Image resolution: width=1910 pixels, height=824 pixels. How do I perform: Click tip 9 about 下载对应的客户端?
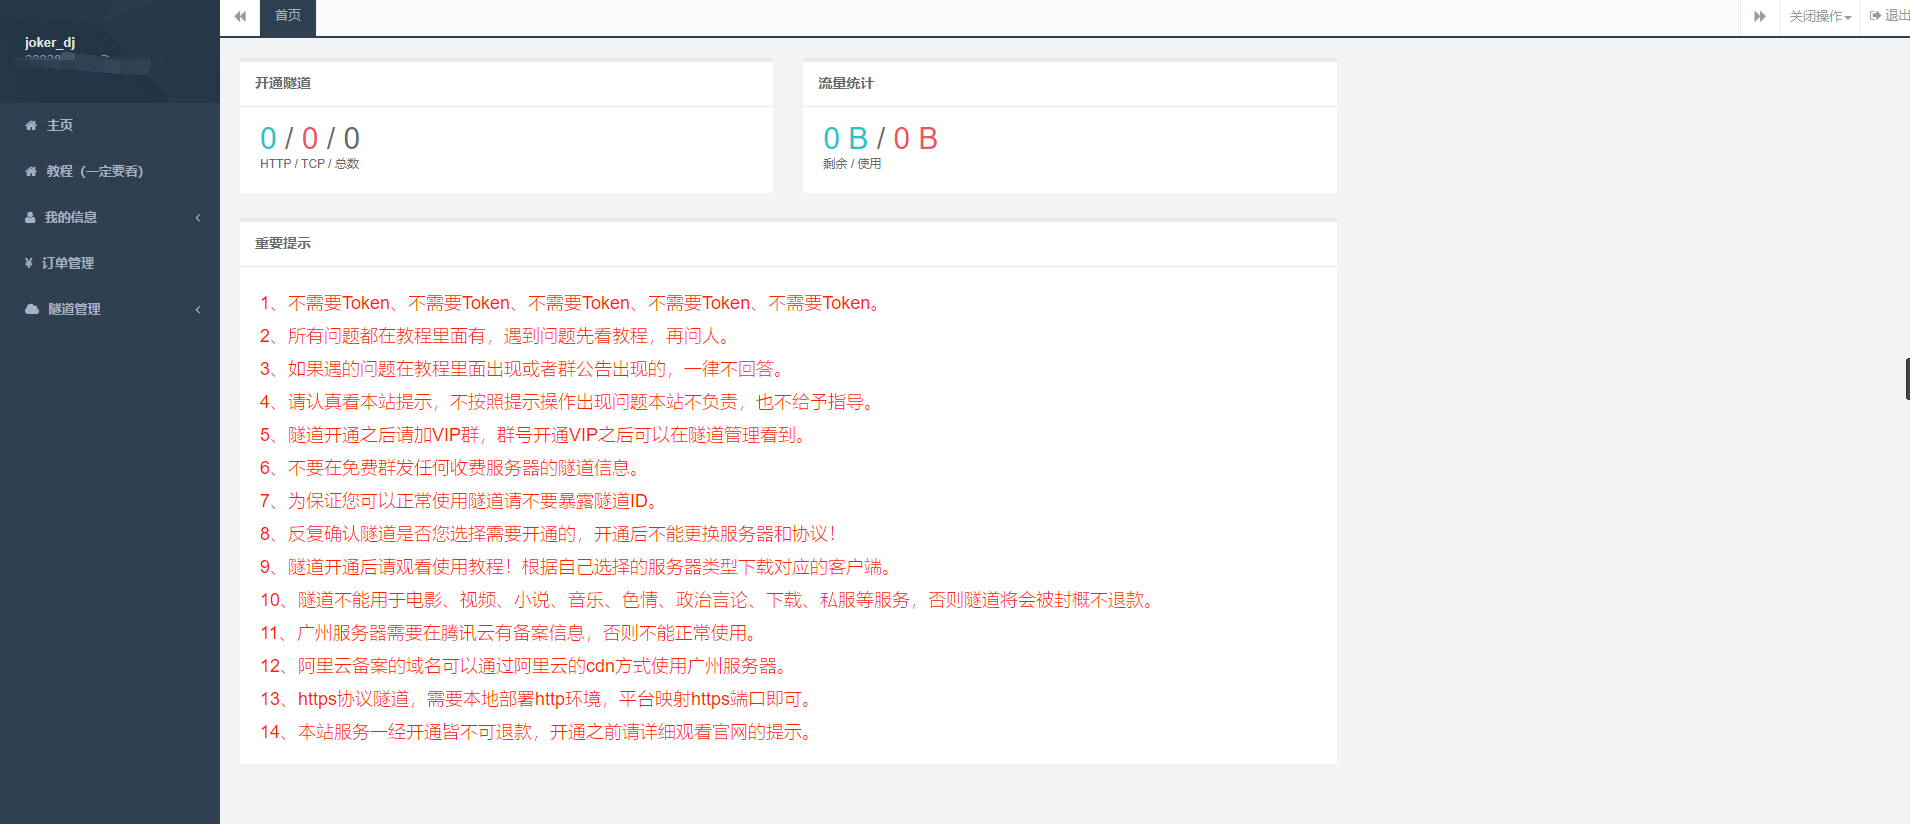579,567
